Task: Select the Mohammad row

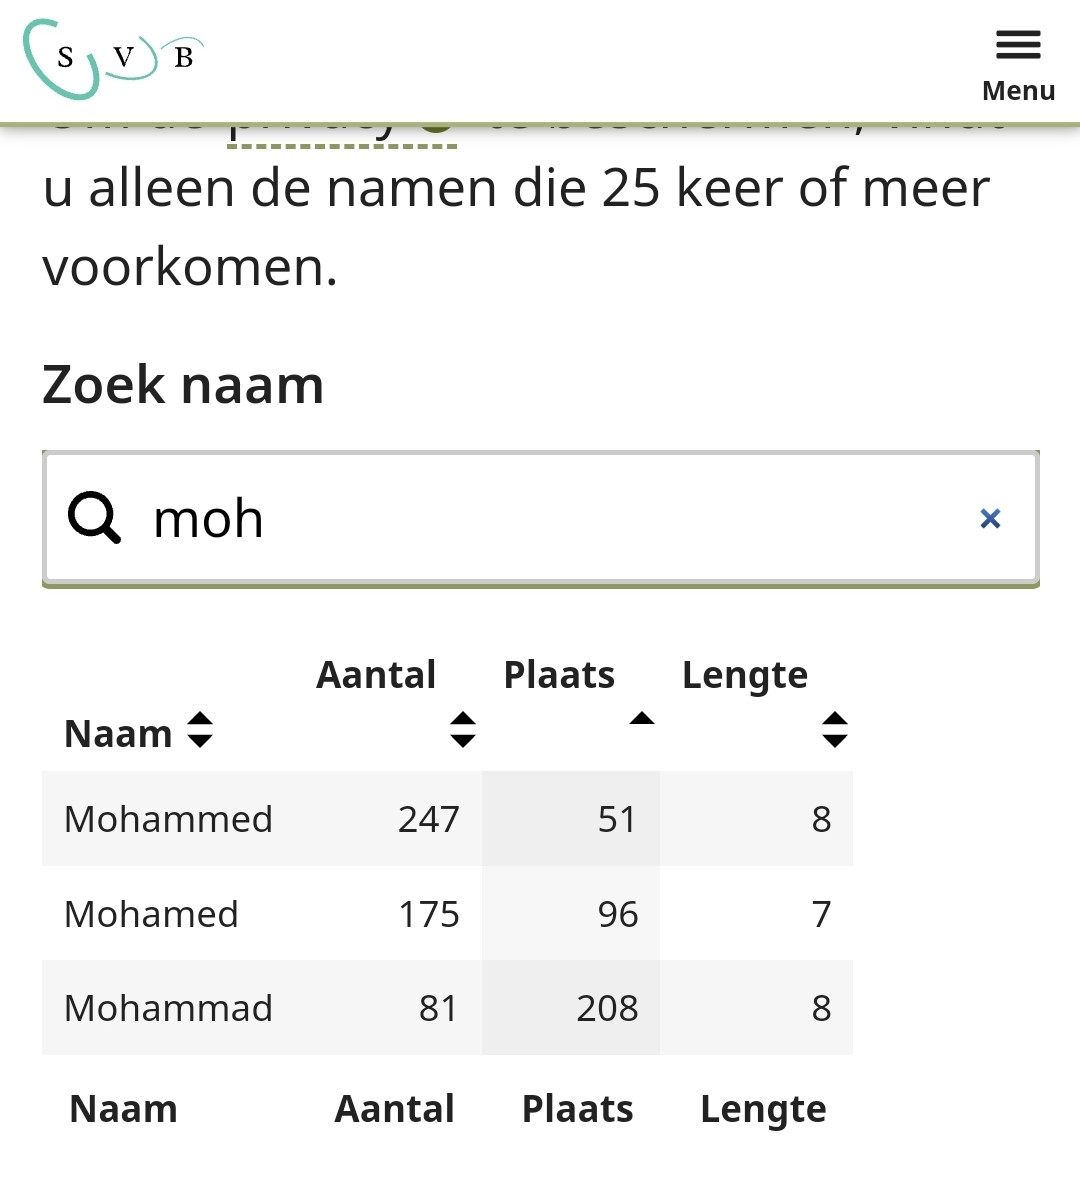Action: pyautogui.click(x=447, y=1008)
